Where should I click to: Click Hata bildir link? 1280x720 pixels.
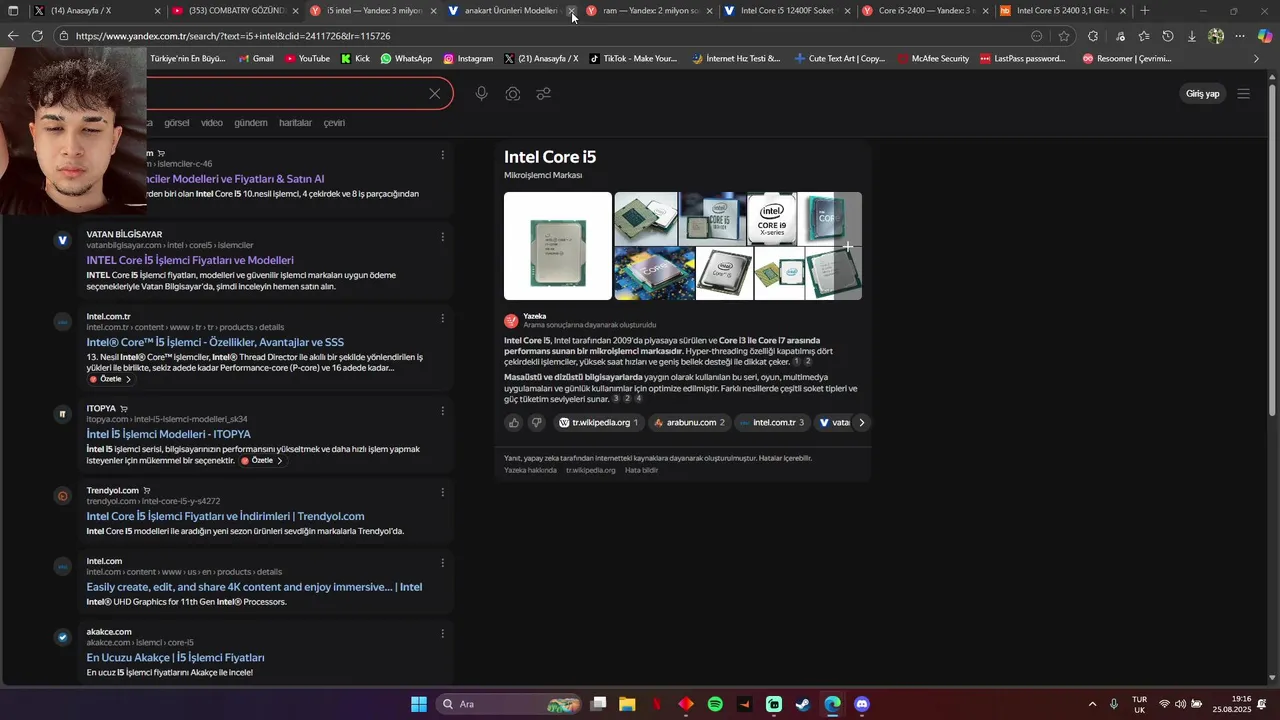coord(642,470)
